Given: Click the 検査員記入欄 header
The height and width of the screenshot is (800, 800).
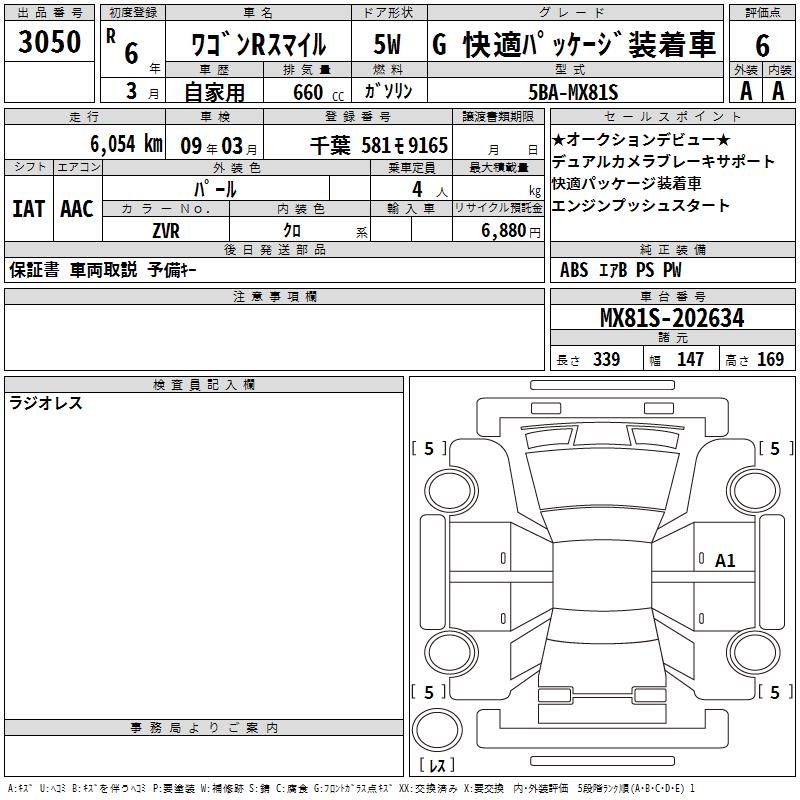Looking at the screenshot, I should click(x=204, y=385).
